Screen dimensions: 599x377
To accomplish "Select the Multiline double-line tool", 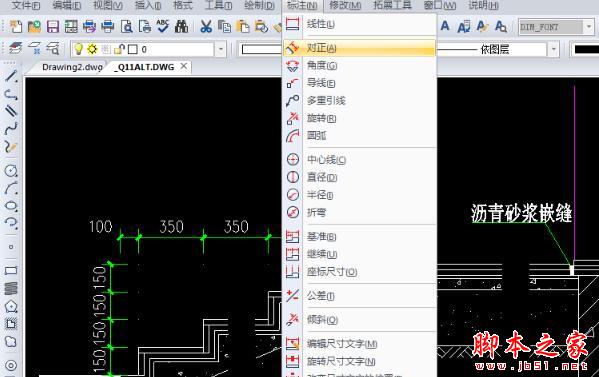I will click(11, 111).
